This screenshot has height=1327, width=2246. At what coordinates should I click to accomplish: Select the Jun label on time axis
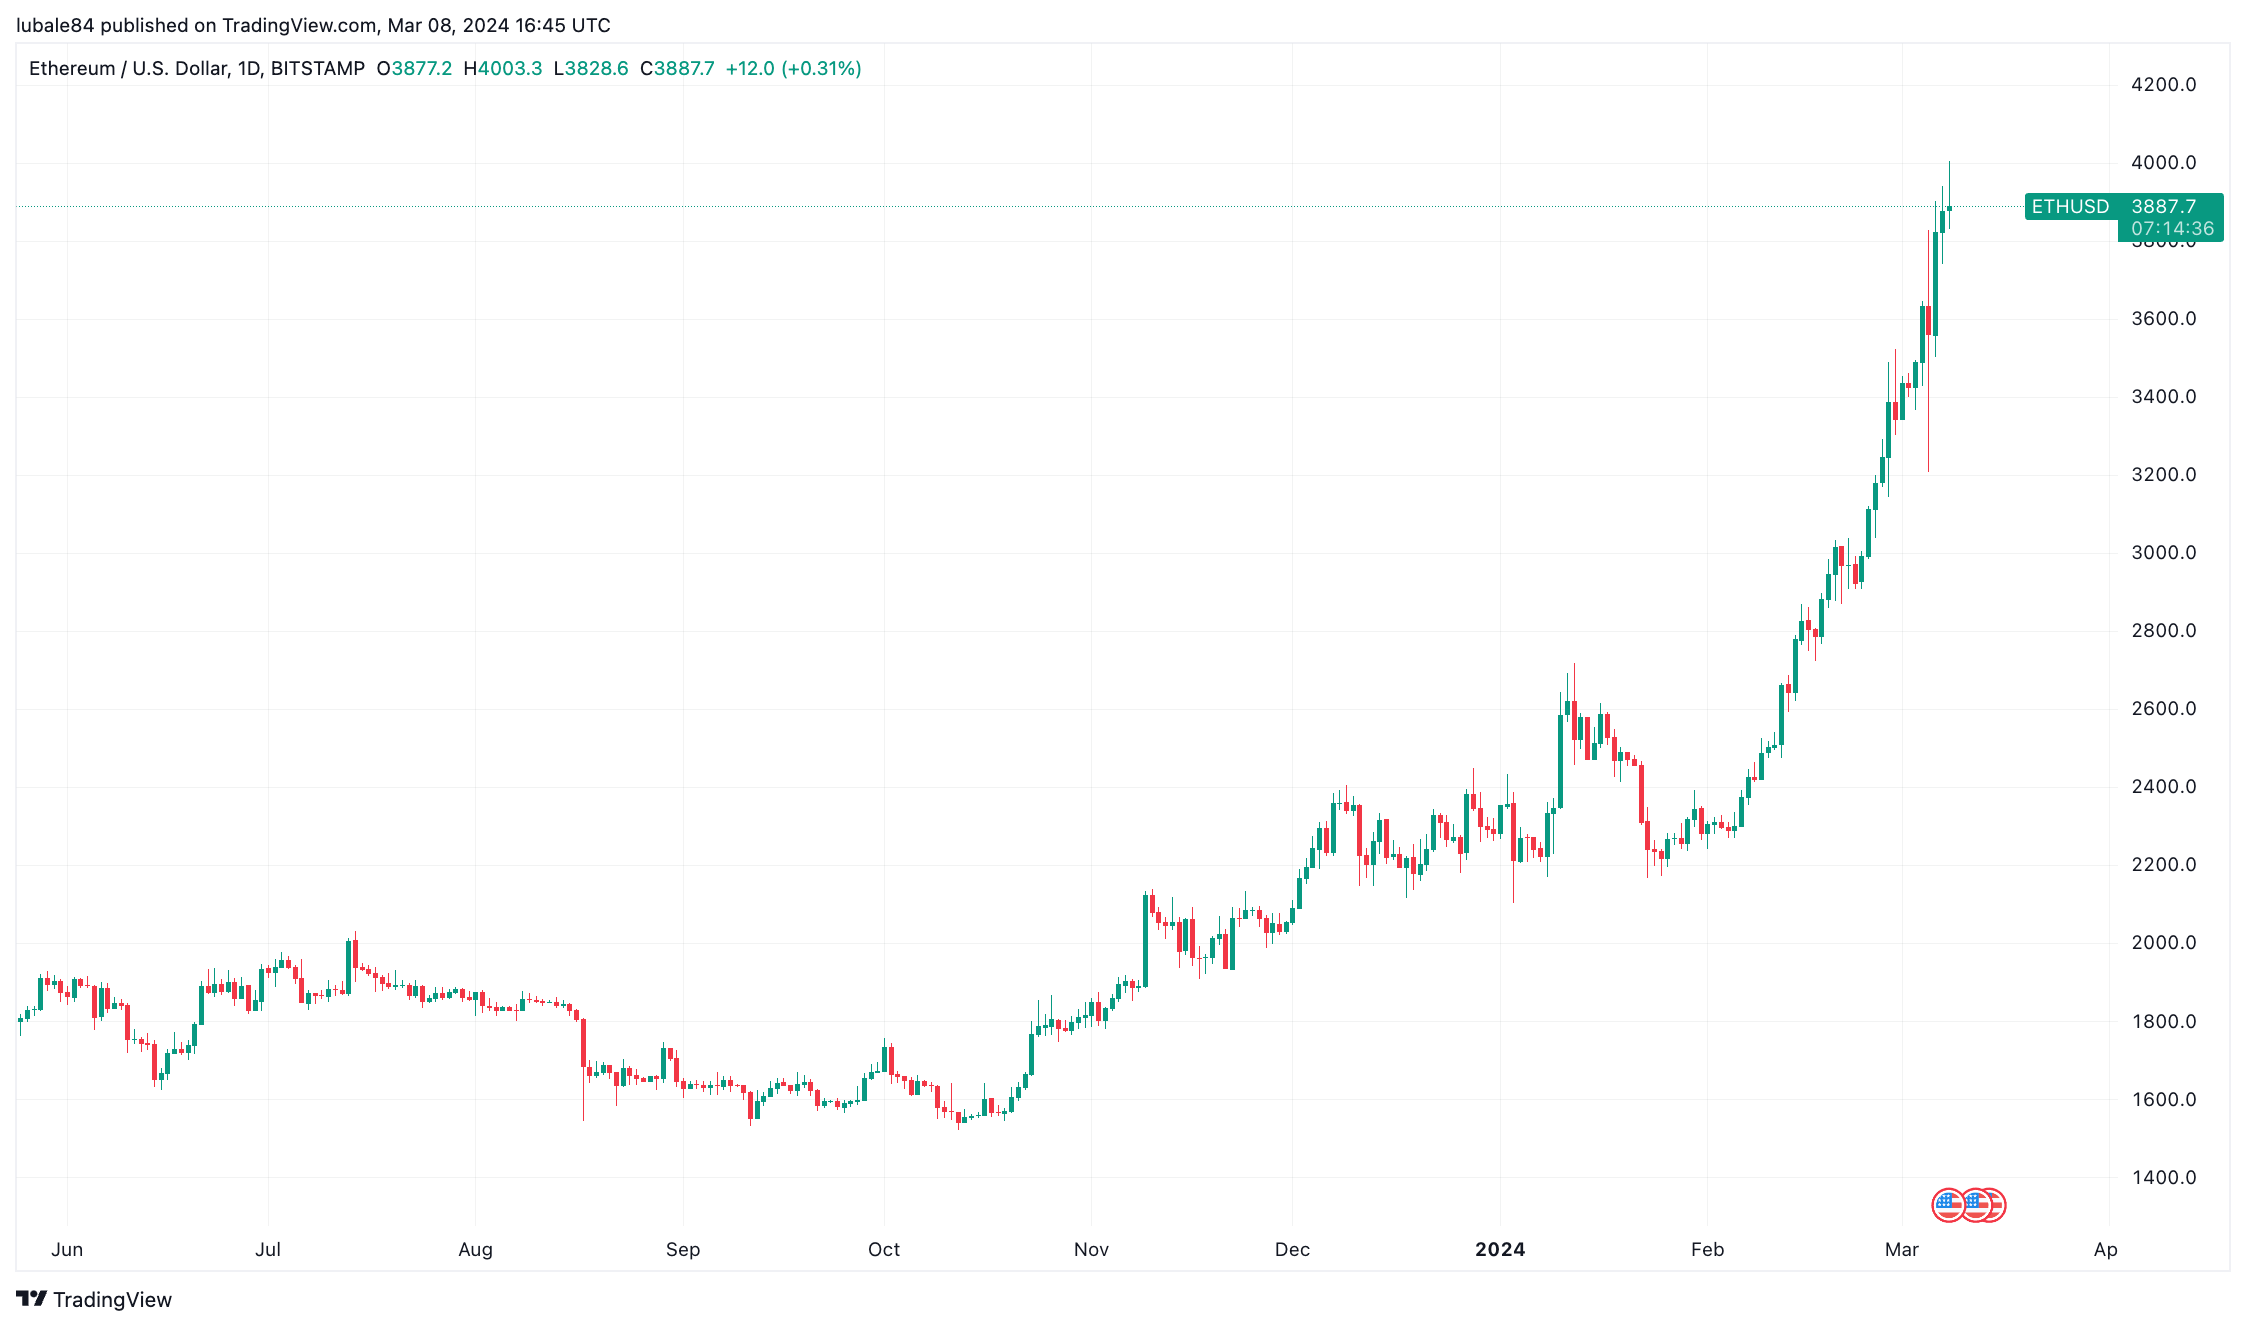pyautogui.click(x=67, y=1249)
